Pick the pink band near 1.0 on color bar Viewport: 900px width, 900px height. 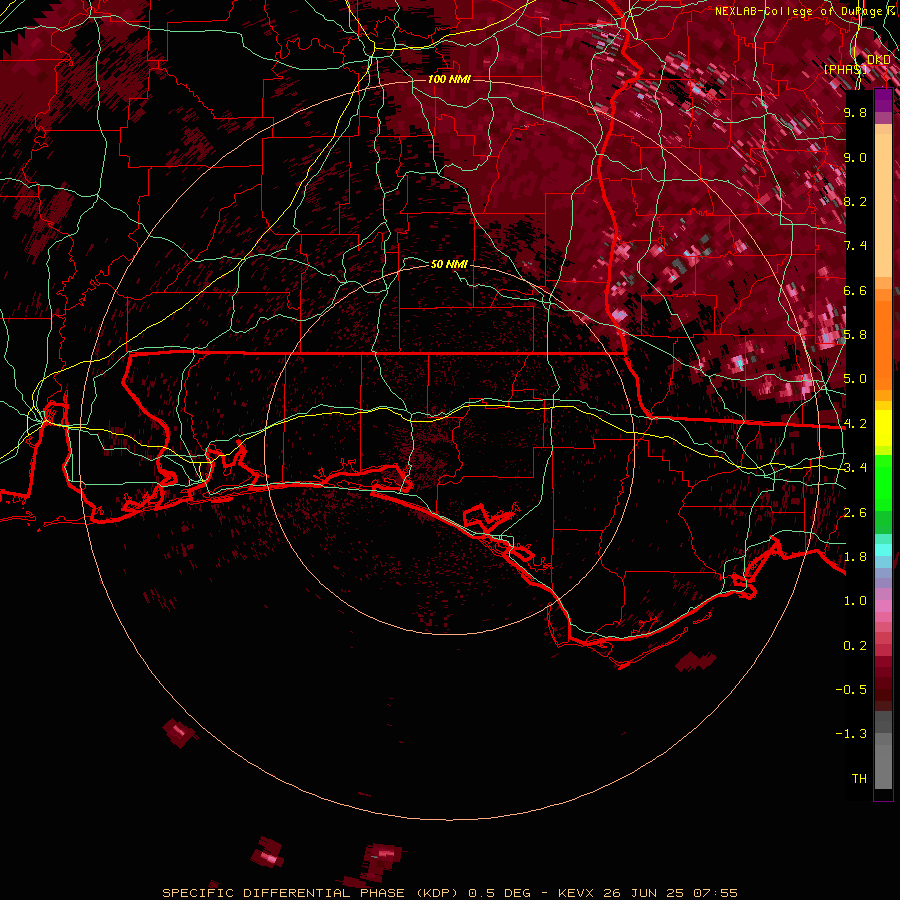coord(883,605)
